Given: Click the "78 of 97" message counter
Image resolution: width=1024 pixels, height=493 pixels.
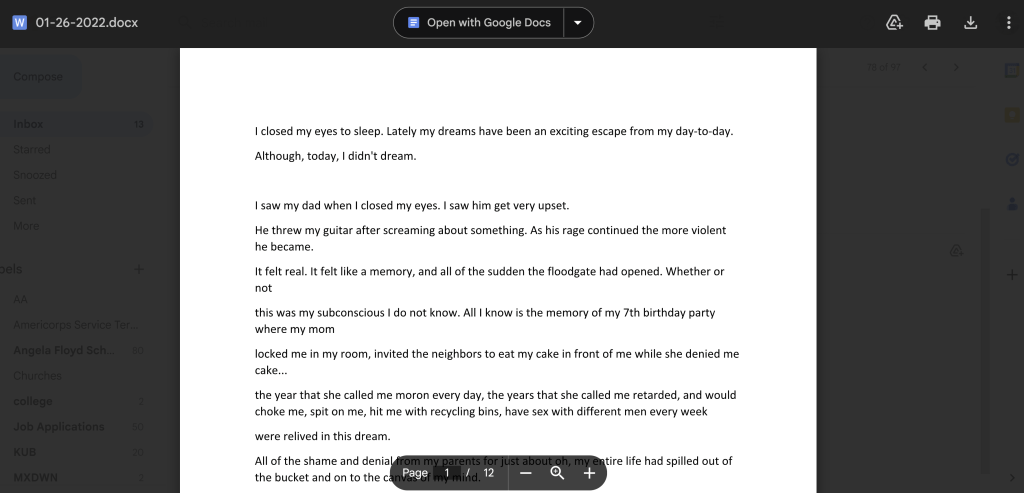Looking at the screenshot, I should [x=884, y=67].
